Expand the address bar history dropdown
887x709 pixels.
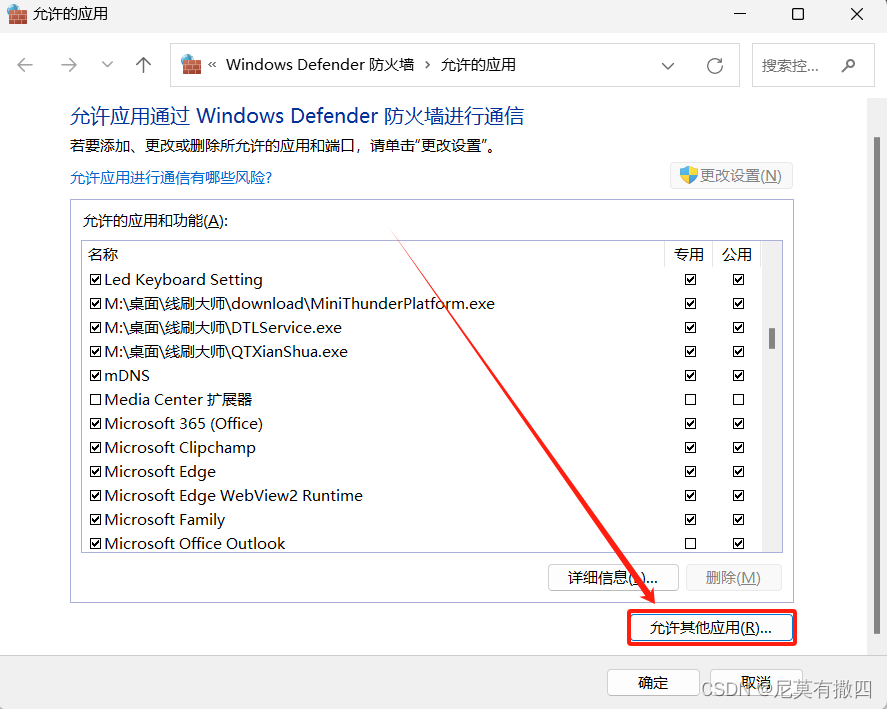(668, 66)
